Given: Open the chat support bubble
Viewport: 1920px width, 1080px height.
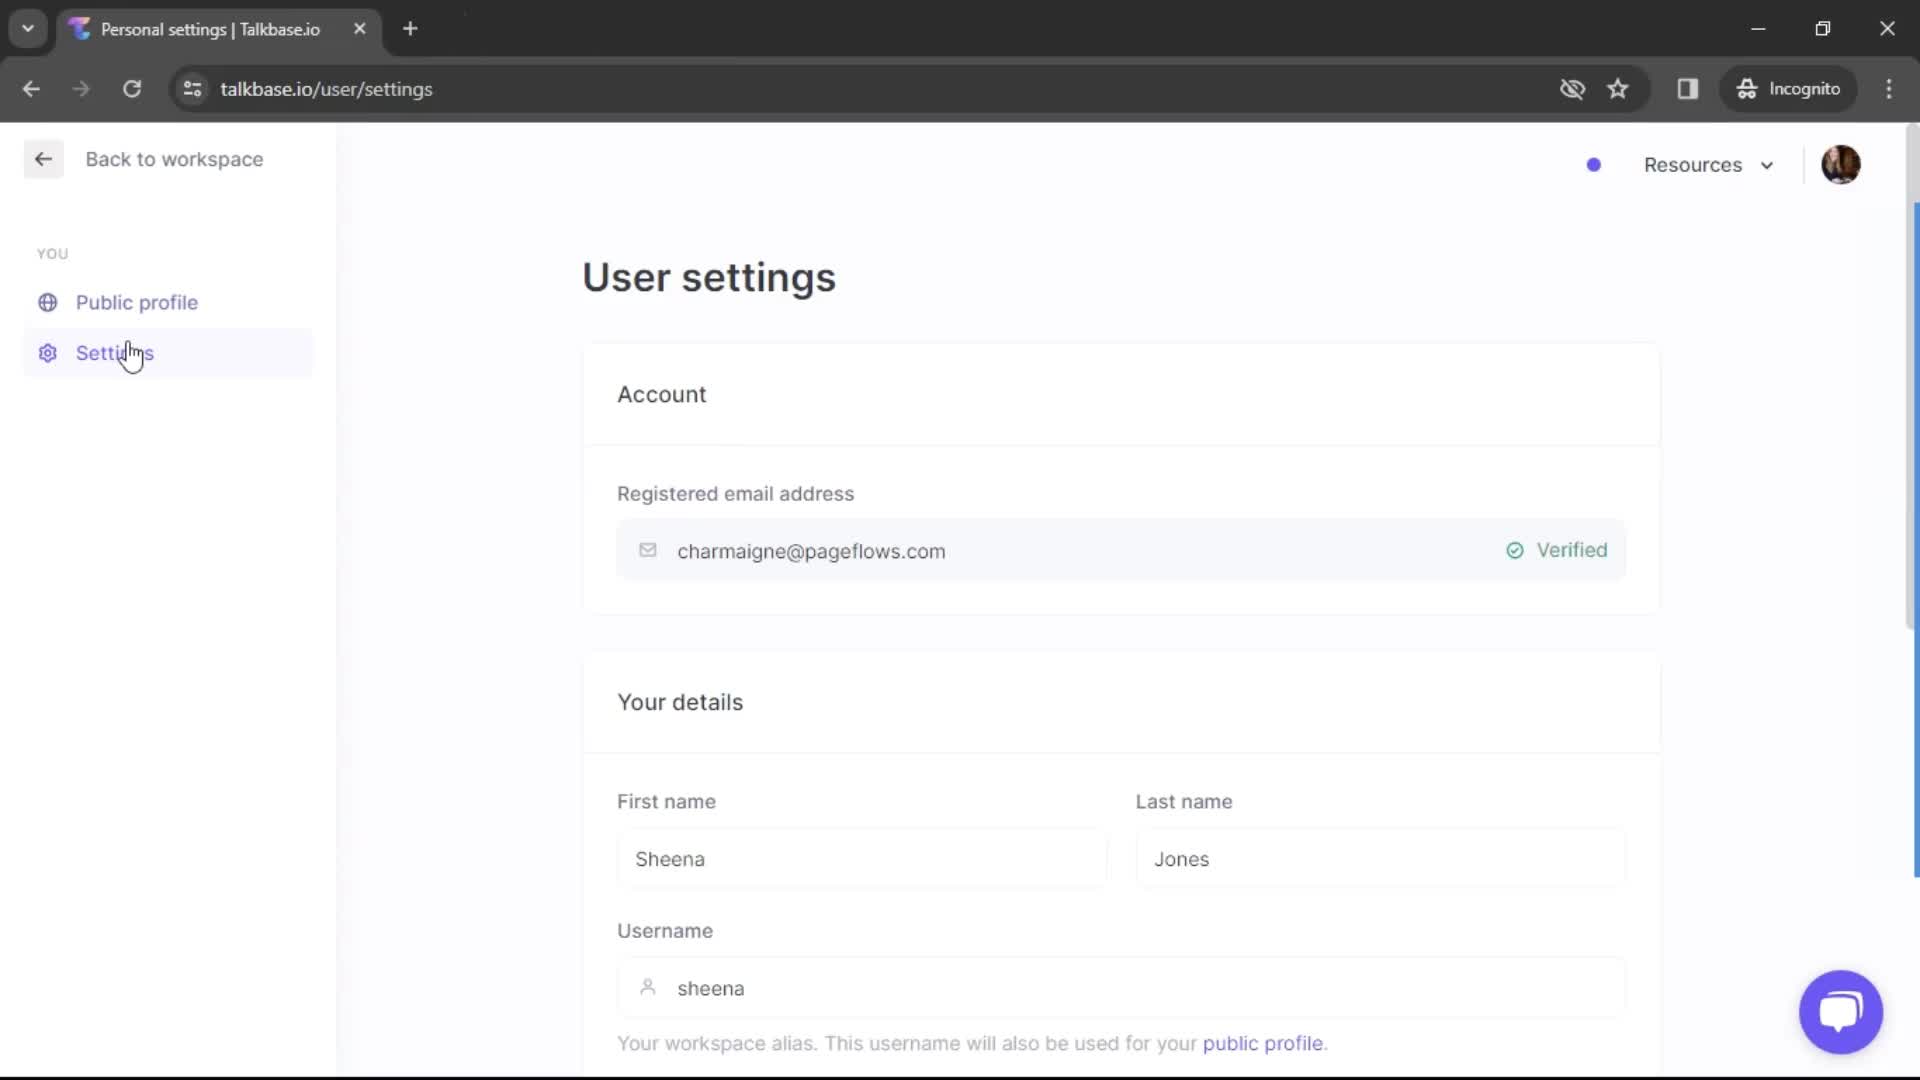Looking at the screenshot, I should [1840, 1011].
